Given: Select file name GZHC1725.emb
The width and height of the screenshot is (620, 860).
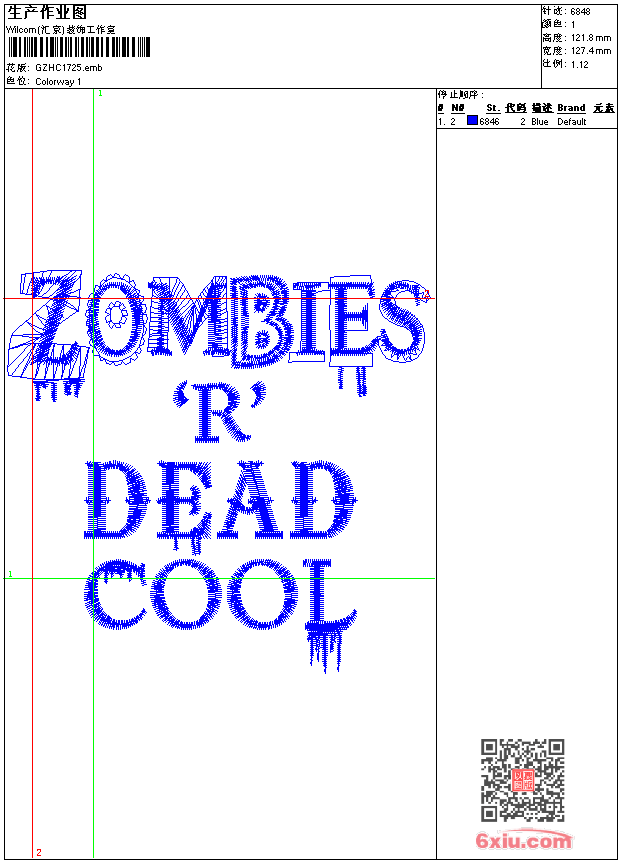Looking at the screenshot, I should click(x=69, y=68).
